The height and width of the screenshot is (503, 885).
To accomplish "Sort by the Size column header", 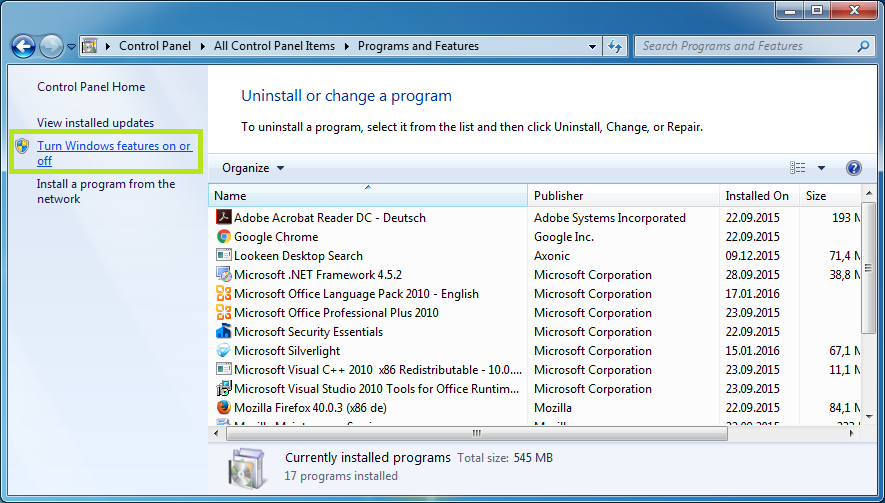I will [x=830, y=195].
